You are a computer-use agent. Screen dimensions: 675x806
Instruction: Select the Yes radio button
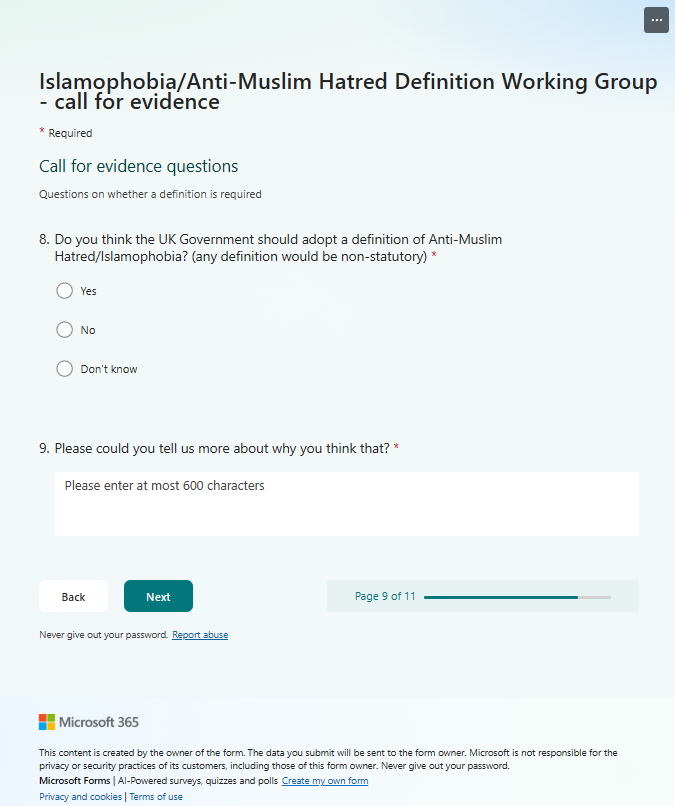pos(64,291)
